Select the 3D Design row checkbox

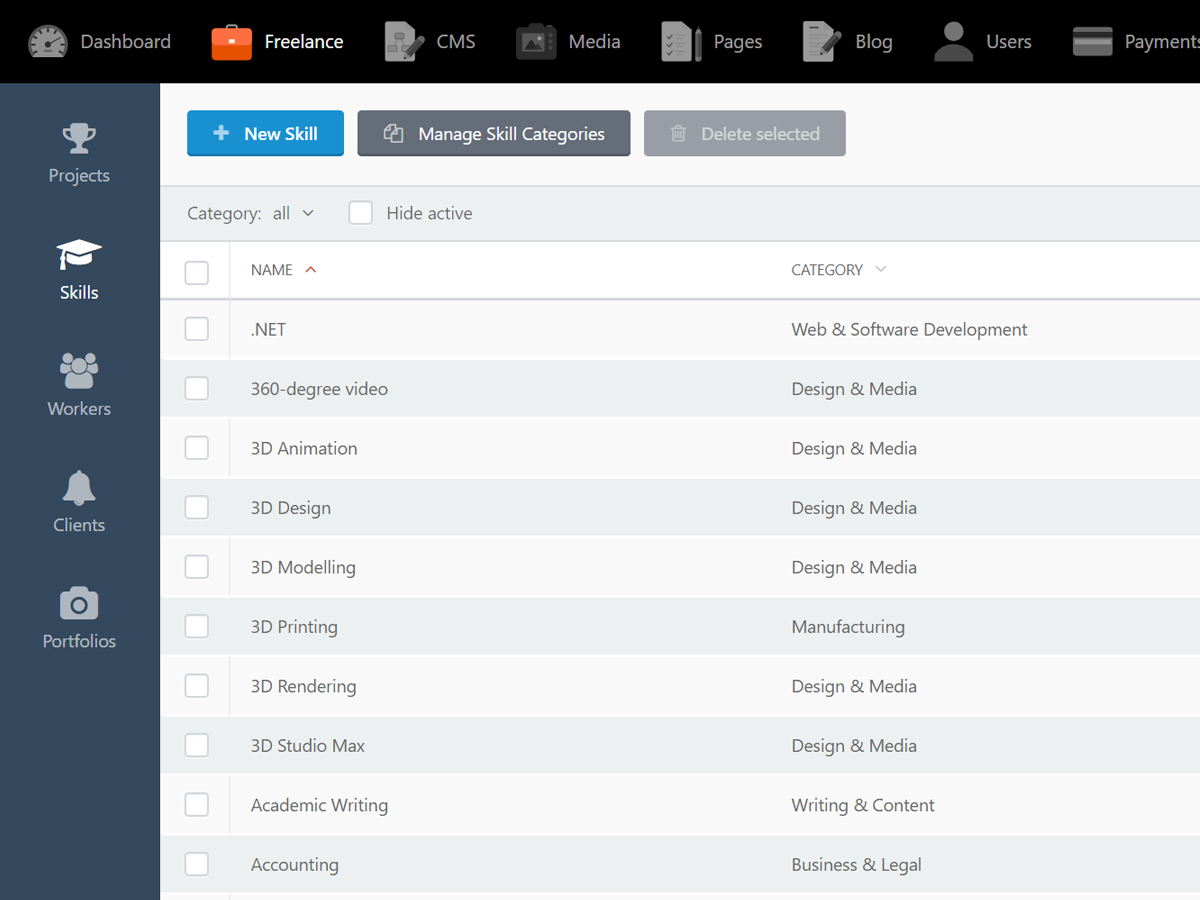coord(197,507)
